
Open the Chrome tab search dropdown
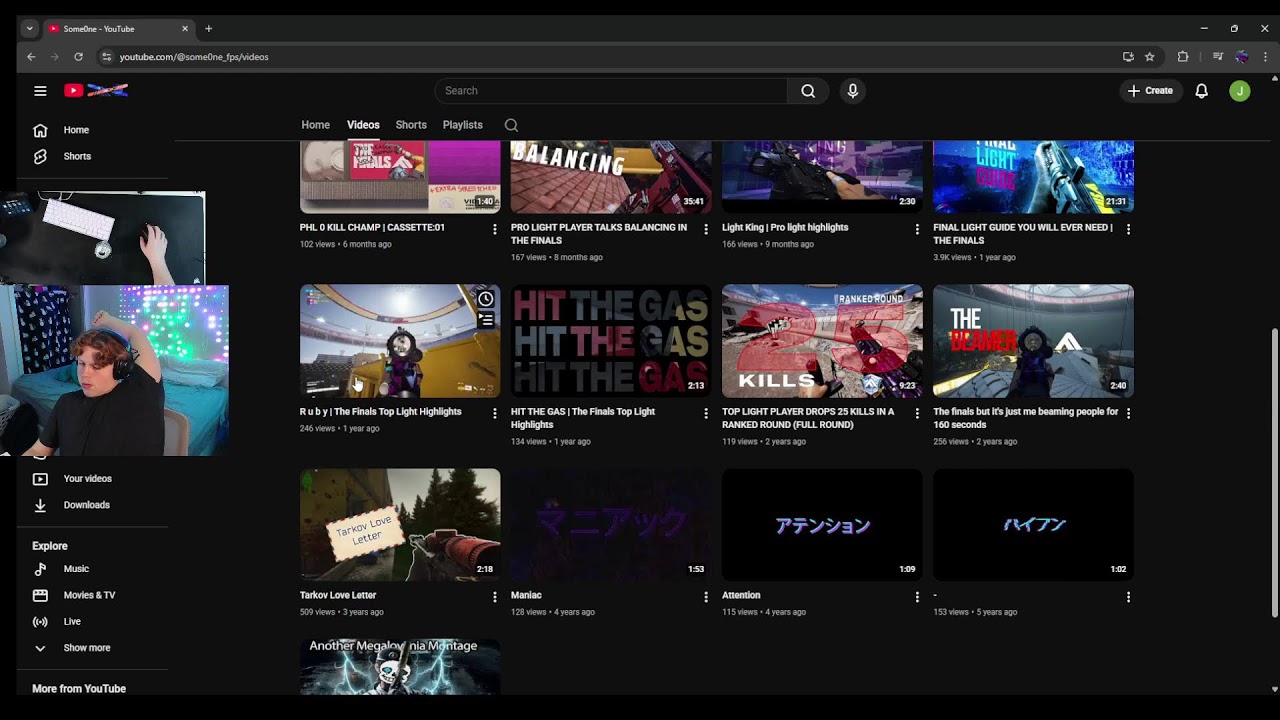[30, 29]
